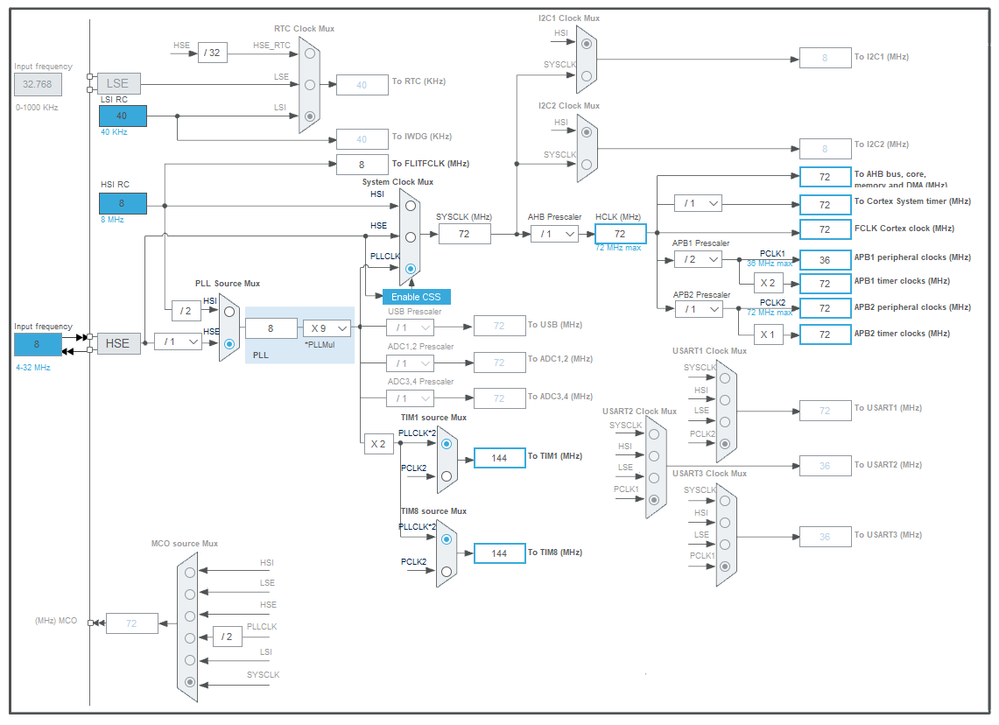The image size is (999, 725).
Task: Click the Enable CSS button
Action: click(416, 297)
